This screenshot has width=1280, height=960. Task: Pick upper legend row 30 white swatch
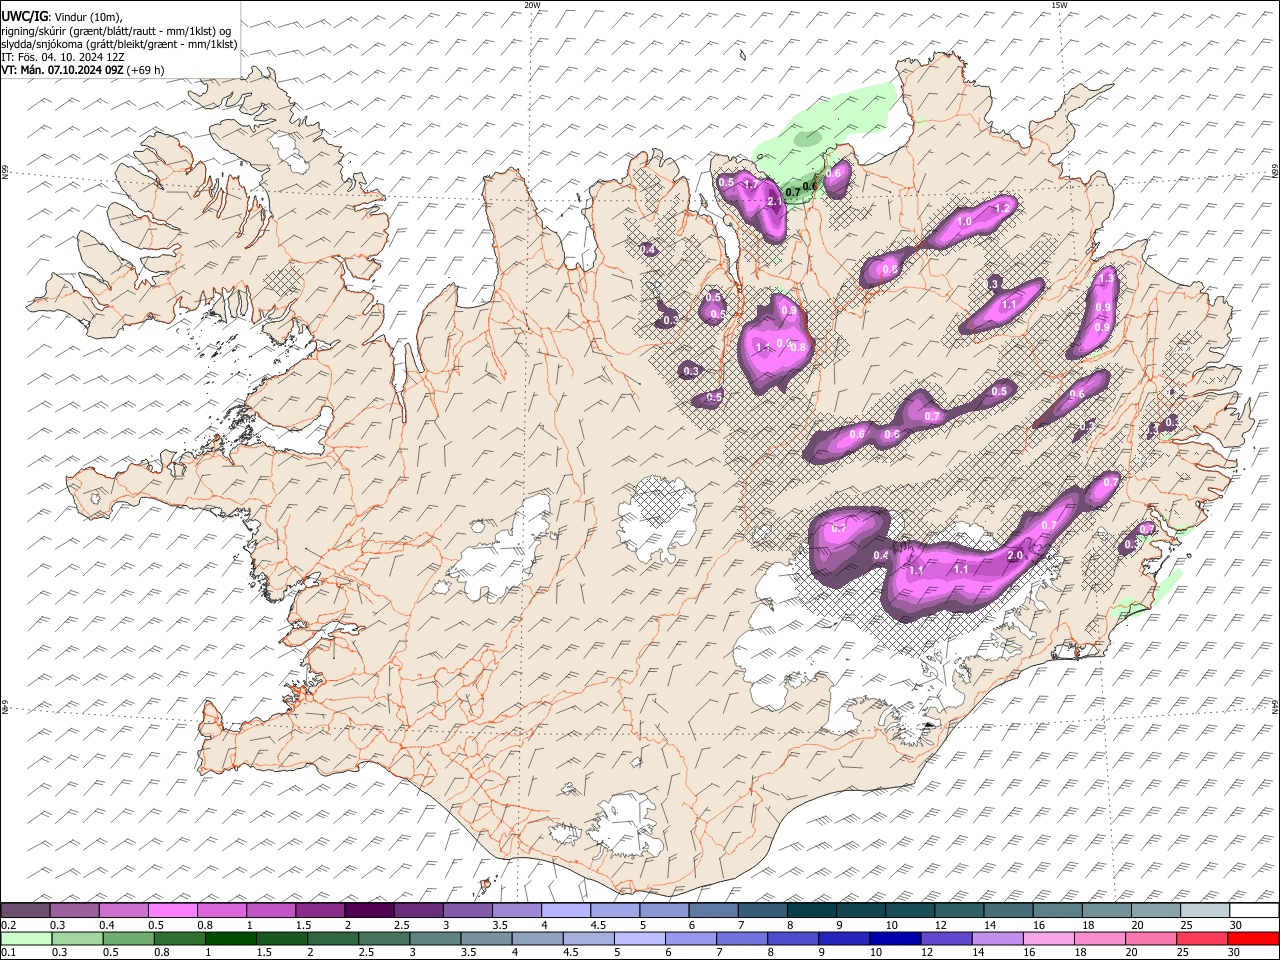click(x=1254, y=911)
